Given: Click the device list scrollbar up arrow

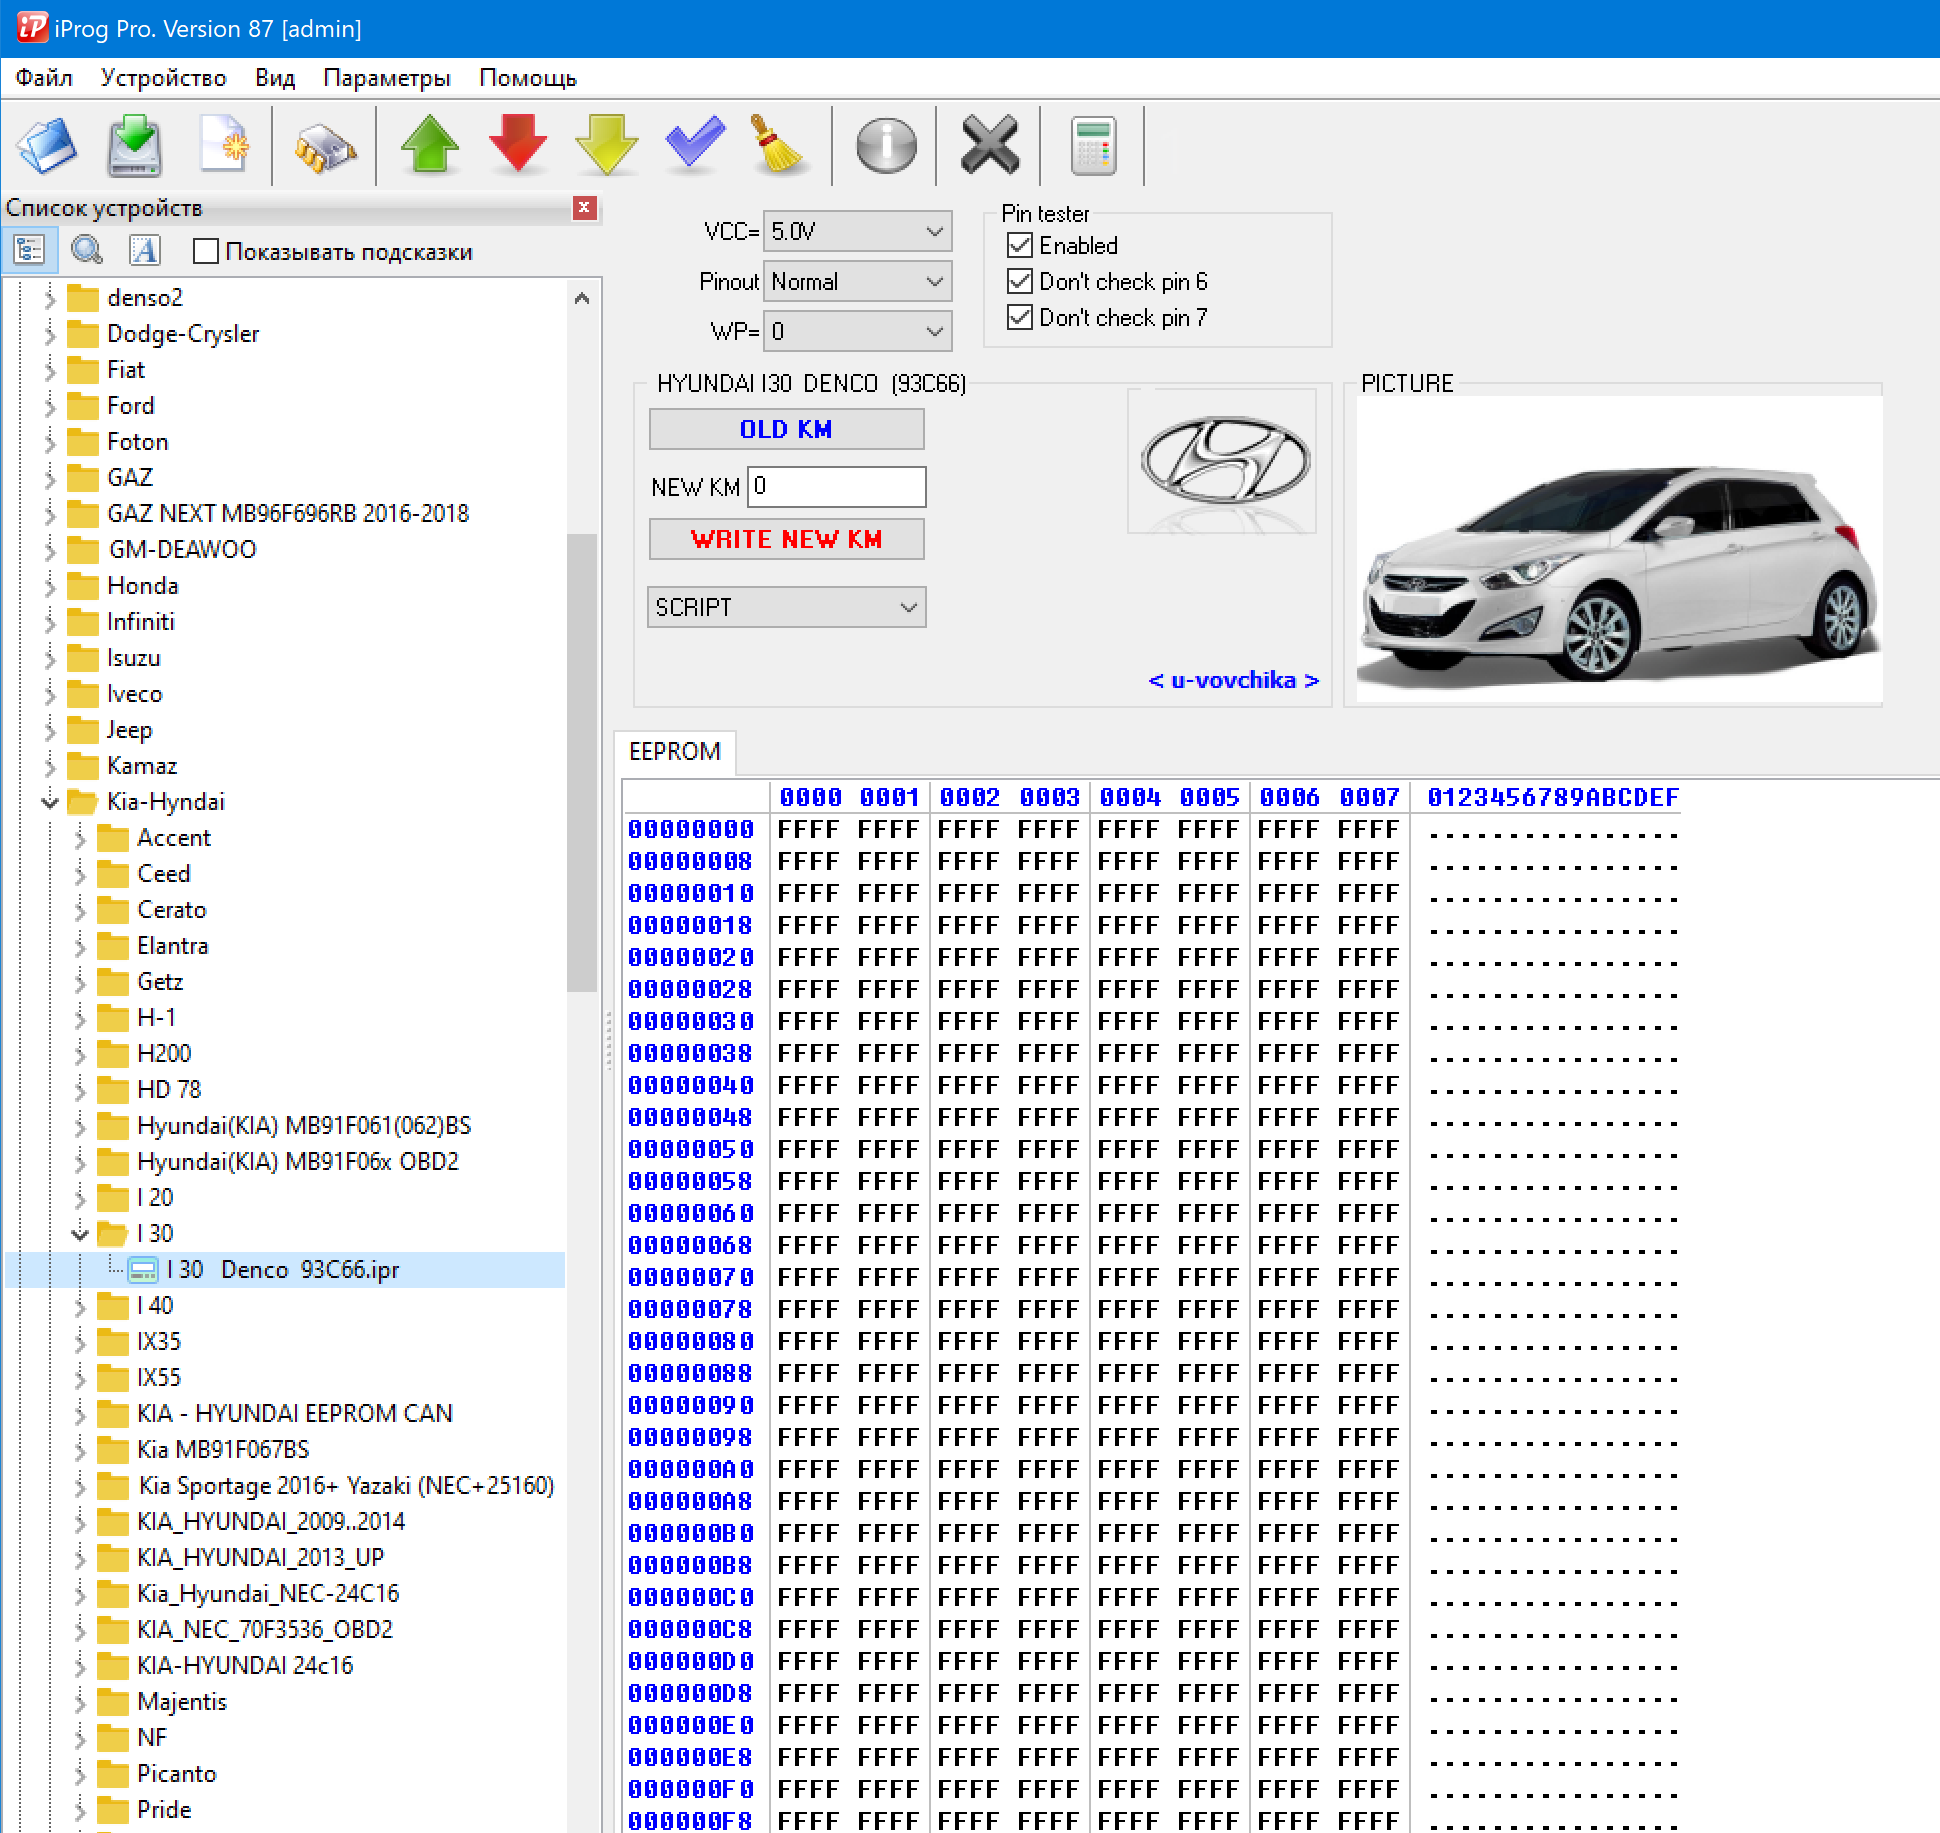Looking at the screenshot, I should pos(582,298).
